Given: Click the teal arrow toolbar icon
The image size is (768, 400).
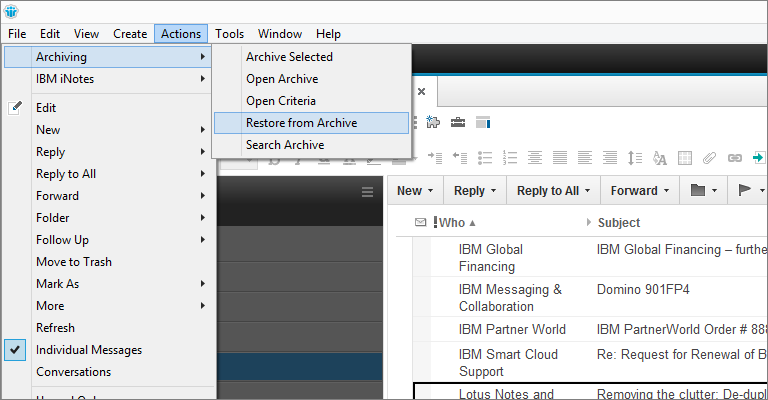Looking at the screenshot, I should coord(759,158).
